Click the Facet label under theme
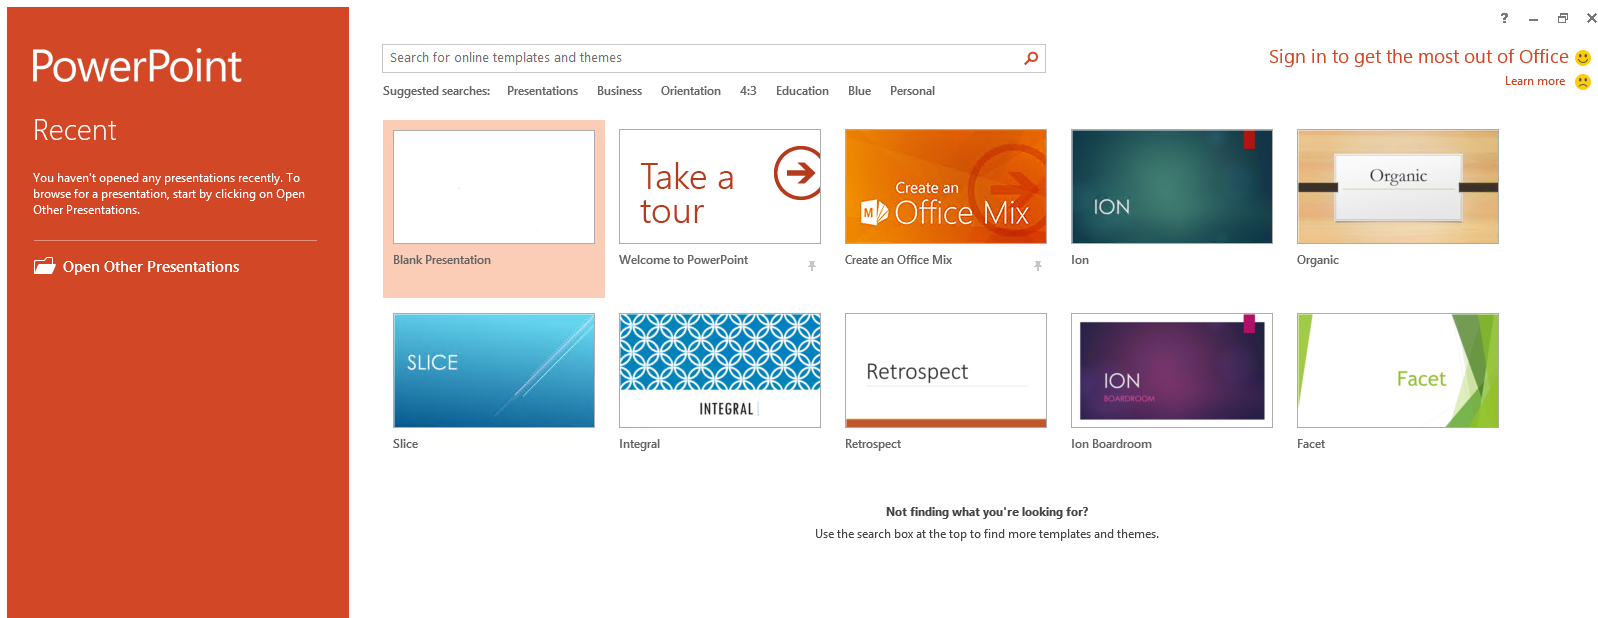 [x=1311, y=444]
